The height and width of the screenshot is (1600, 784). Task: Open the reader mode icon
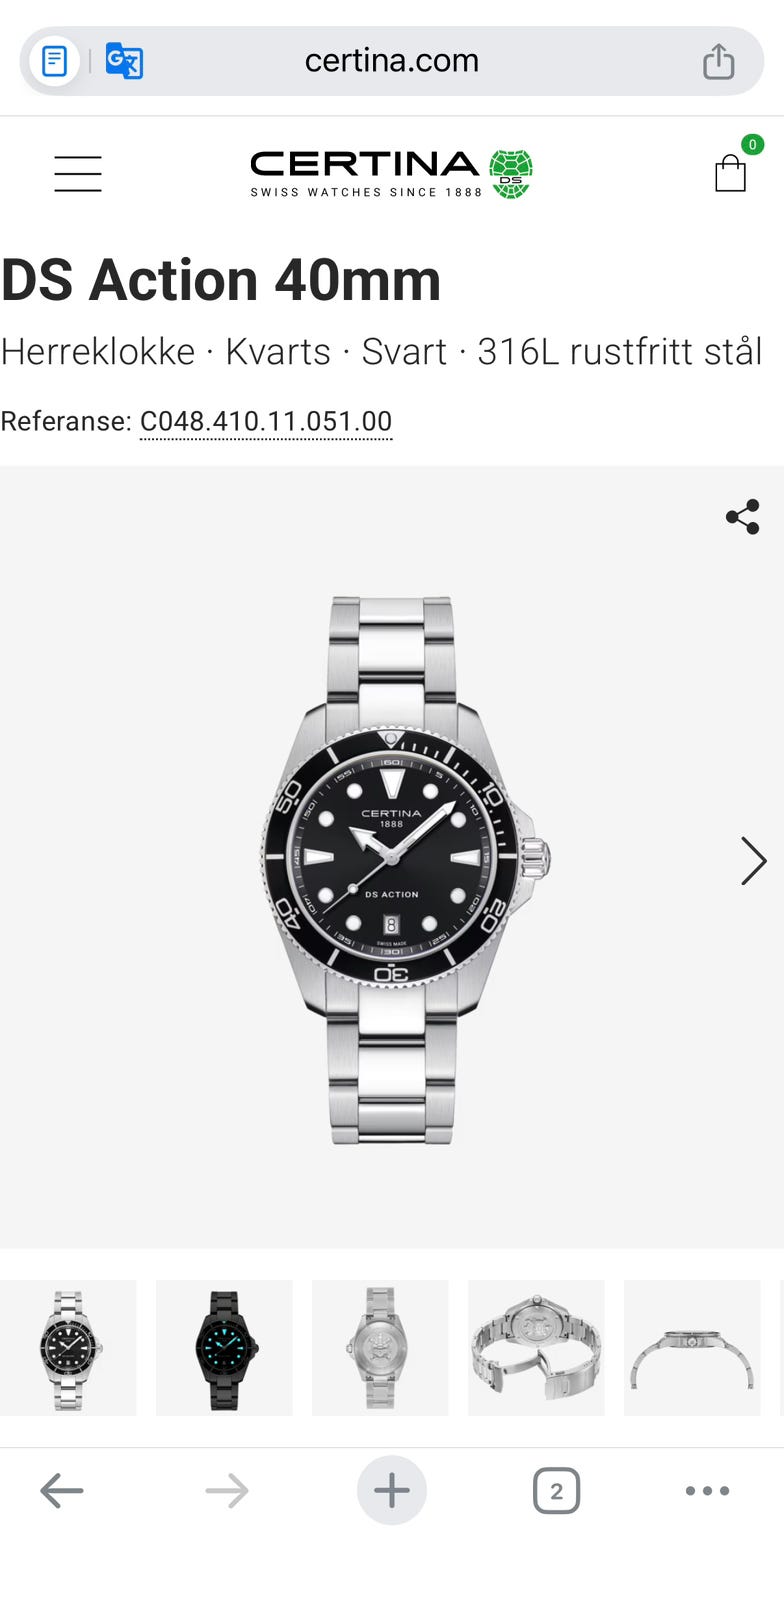54,61
